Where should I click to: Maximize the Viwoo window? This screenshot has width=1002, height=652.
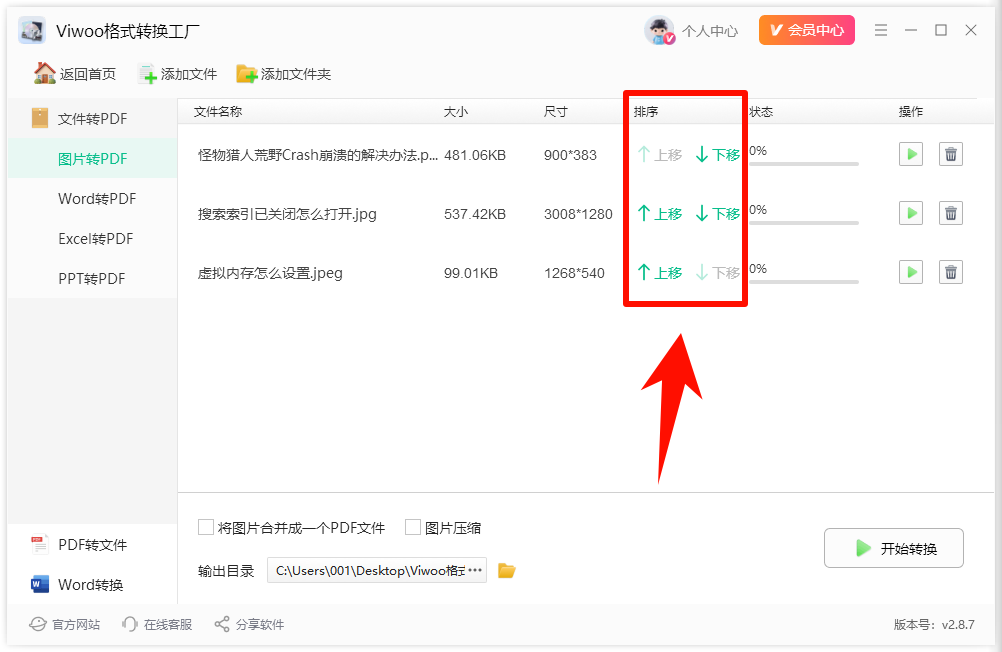(941, 30)
